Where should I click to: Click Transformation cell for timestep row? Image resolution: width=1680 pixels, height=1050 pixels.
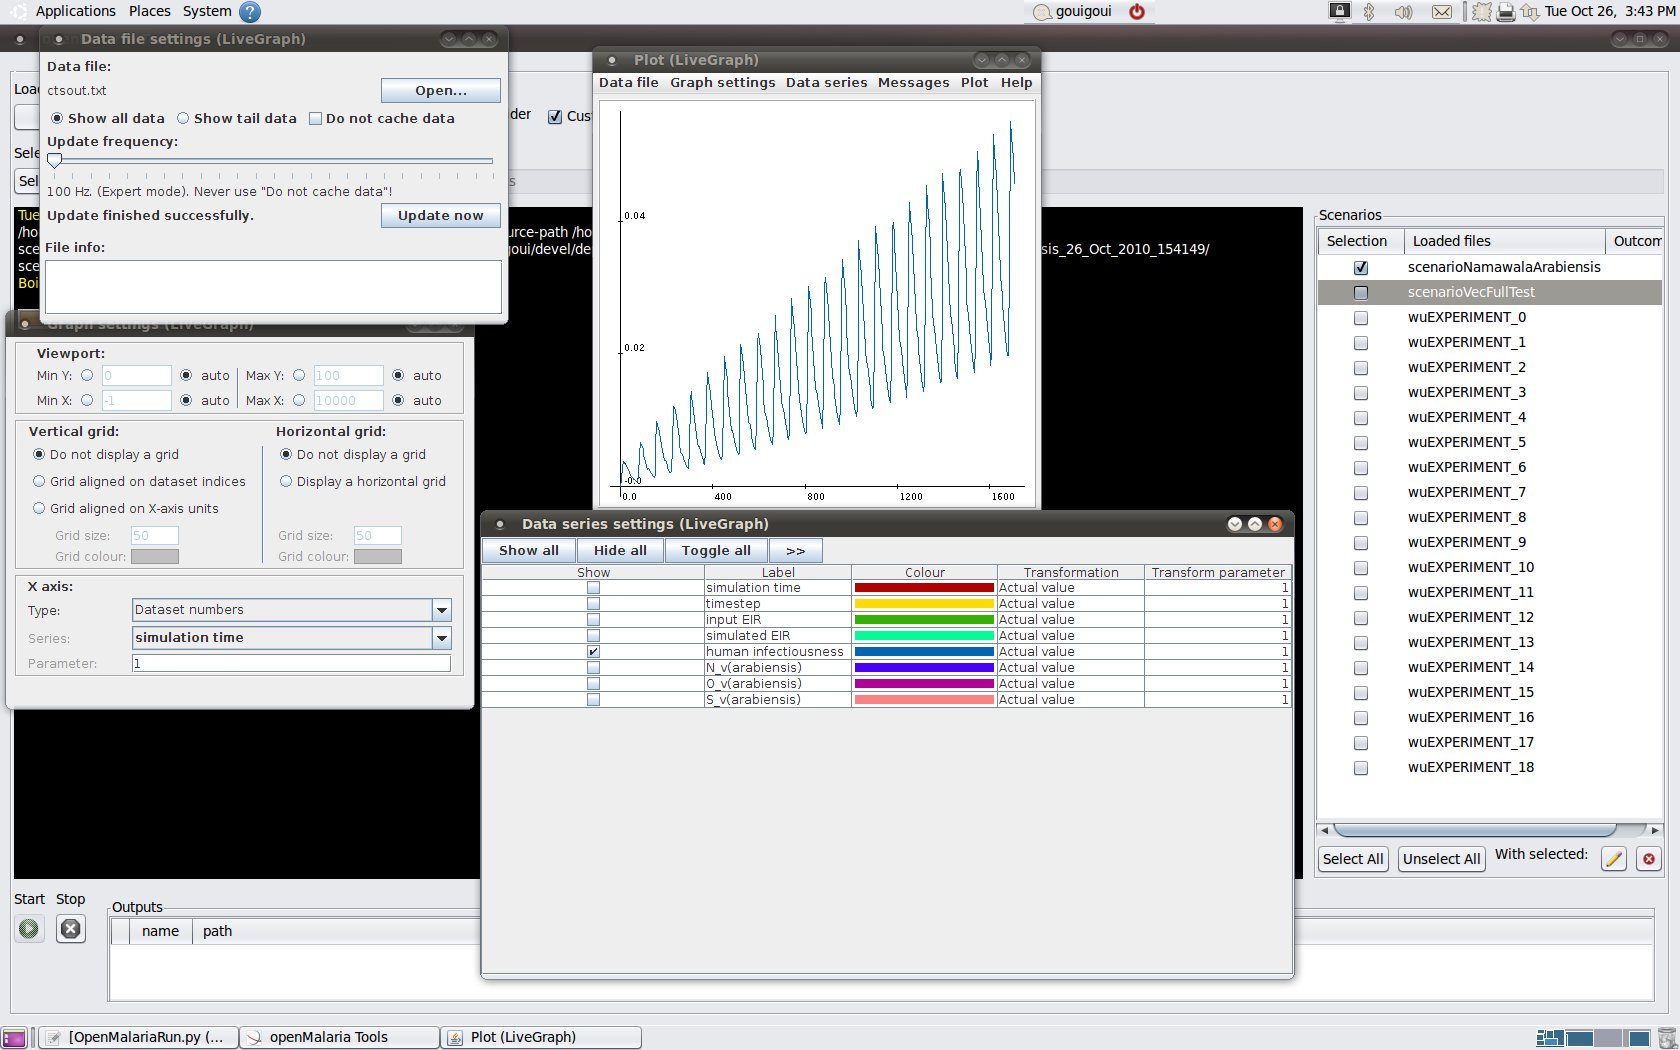(1070, 604)
